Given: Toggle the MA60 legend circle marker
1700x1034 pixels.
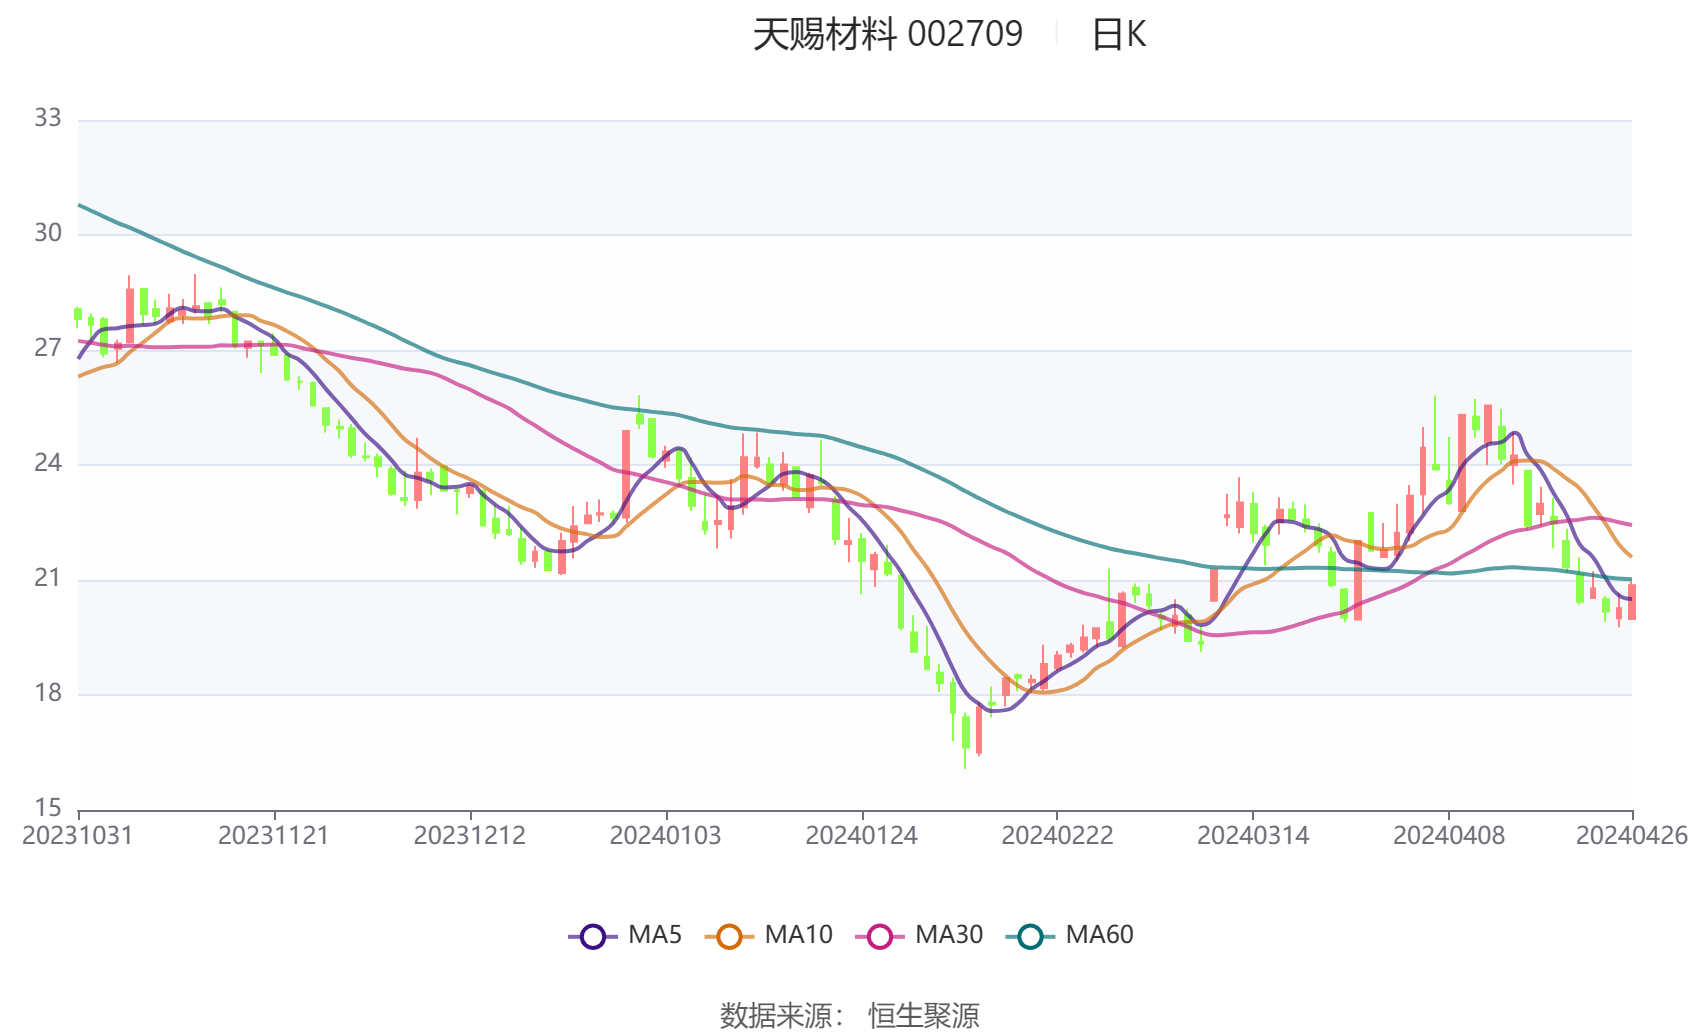Looking at the screenshot, I should tap(1030, 937).
